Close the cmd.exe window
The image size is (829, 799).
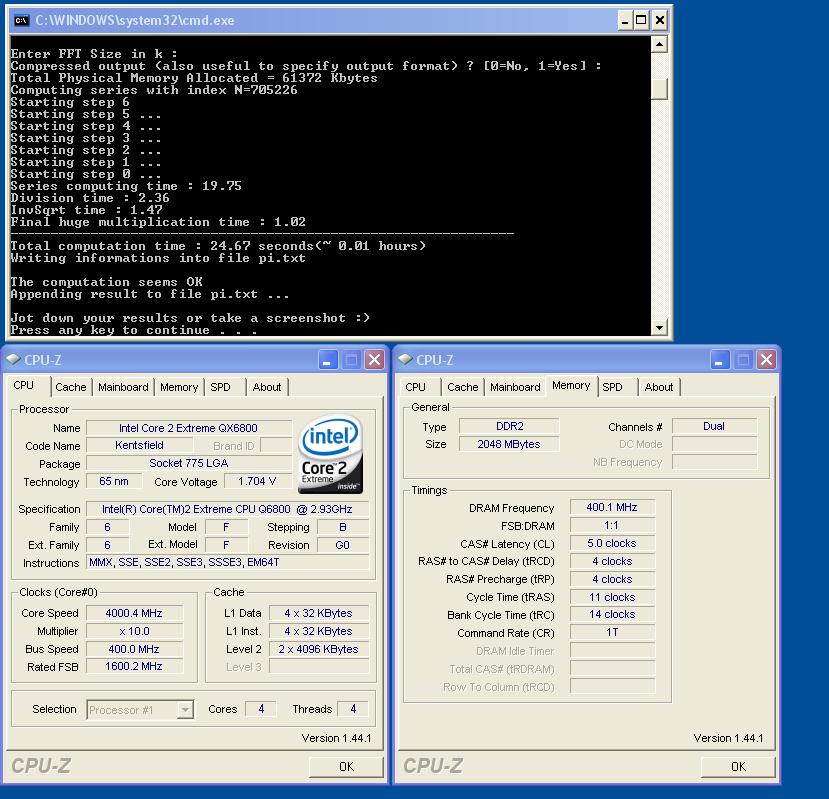[x=660, y=21]
